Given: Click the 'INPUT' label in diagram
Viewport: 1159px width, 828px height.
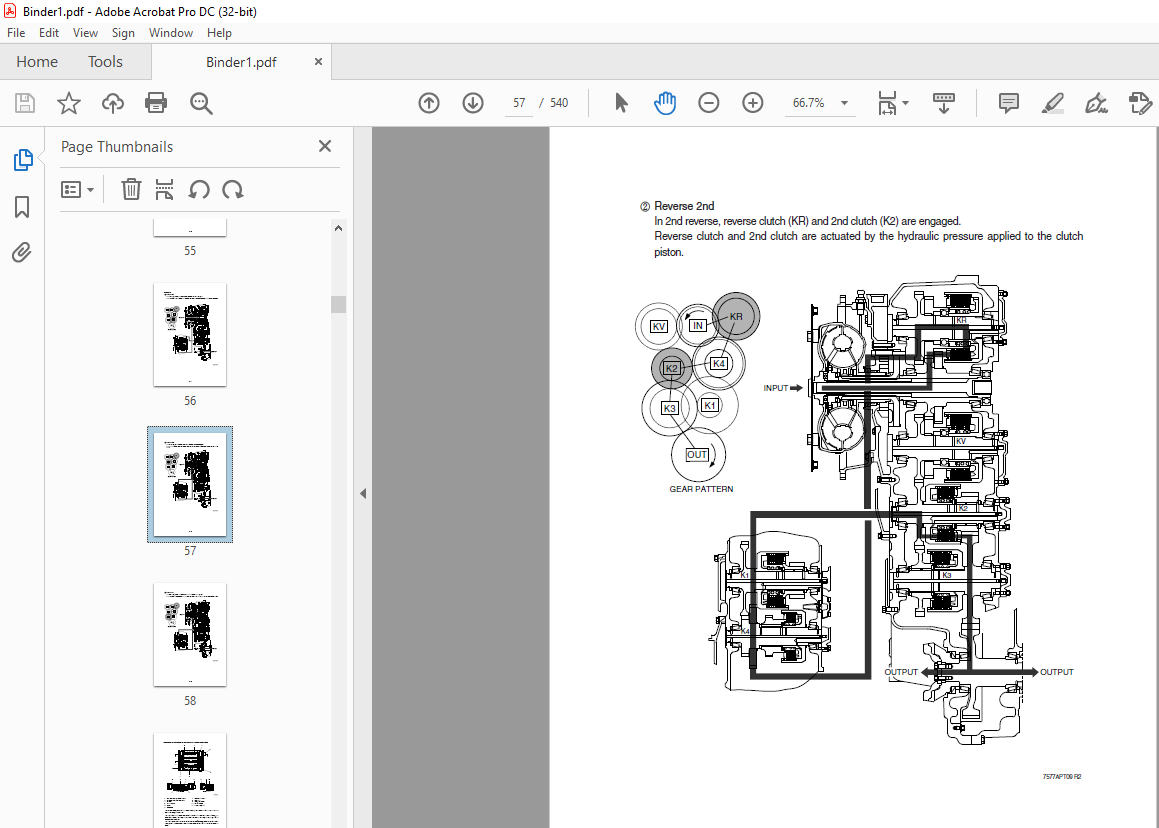Looking at the screenshot, I should (775, 388).
